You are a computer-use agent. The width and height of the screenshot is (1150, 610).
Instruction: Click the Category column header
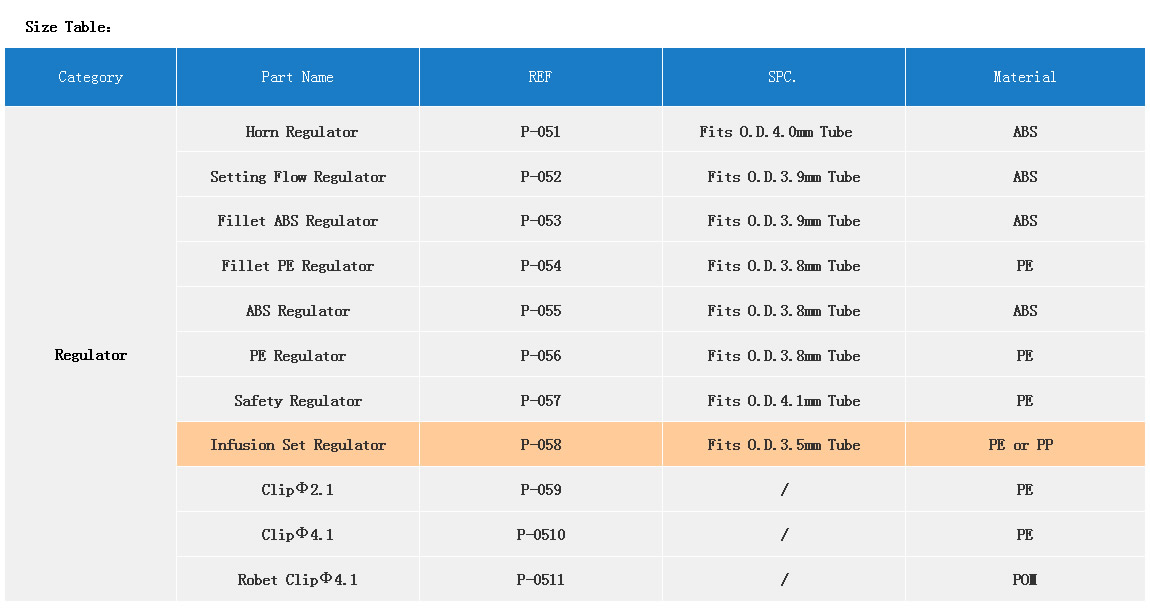coord(91,77)
